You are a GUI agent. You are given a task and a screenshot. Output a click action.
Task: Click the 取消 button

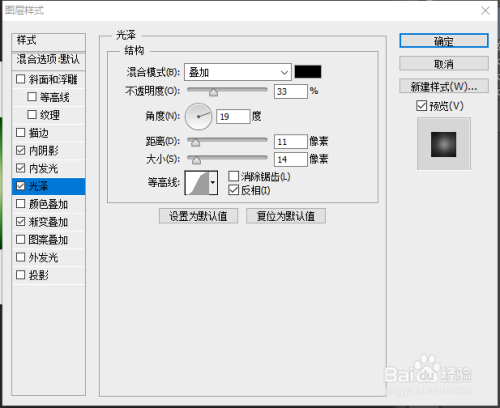tap(444, 63)
